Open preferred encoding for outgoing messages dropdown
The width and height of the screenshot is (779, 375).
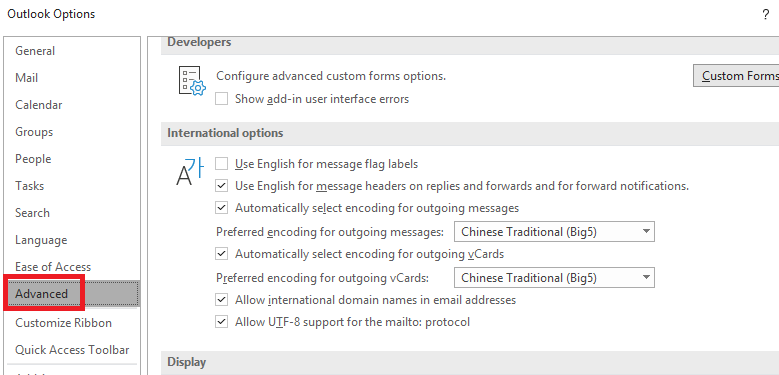554,232
